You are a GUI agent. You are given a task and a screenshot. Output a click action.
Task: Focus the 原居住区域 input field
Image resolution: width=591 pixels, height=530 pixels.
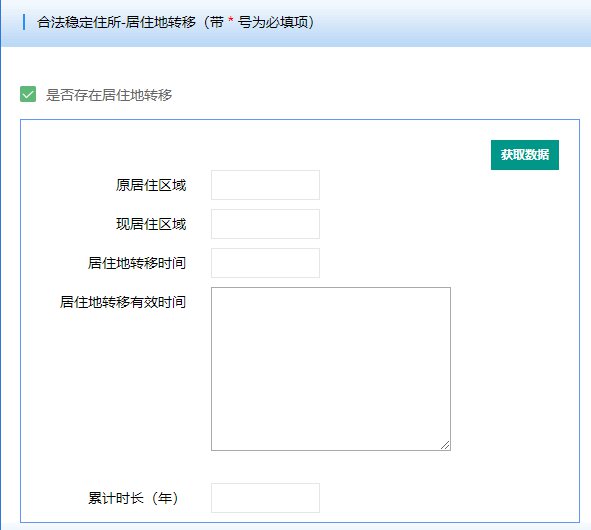point(265,185)
